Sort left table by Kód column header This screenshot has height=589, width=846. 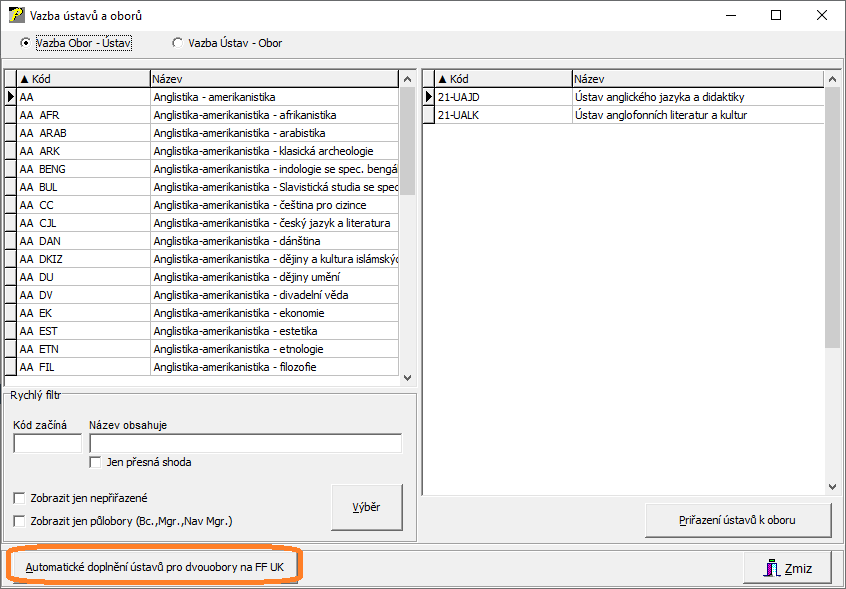(x=83, y=79)
